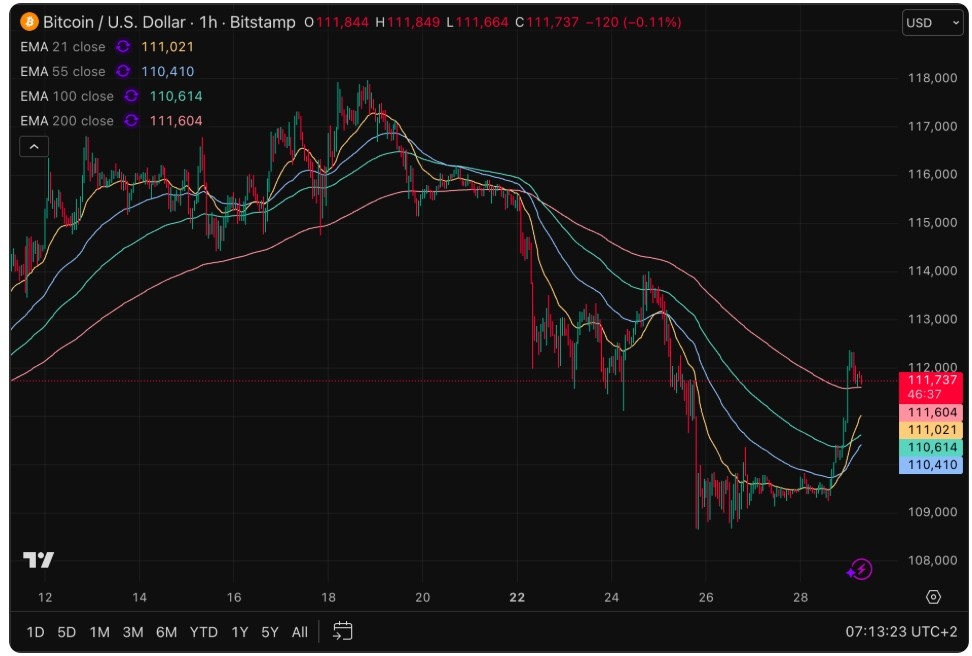Click the bold 22 date axis label

point(517,597)
